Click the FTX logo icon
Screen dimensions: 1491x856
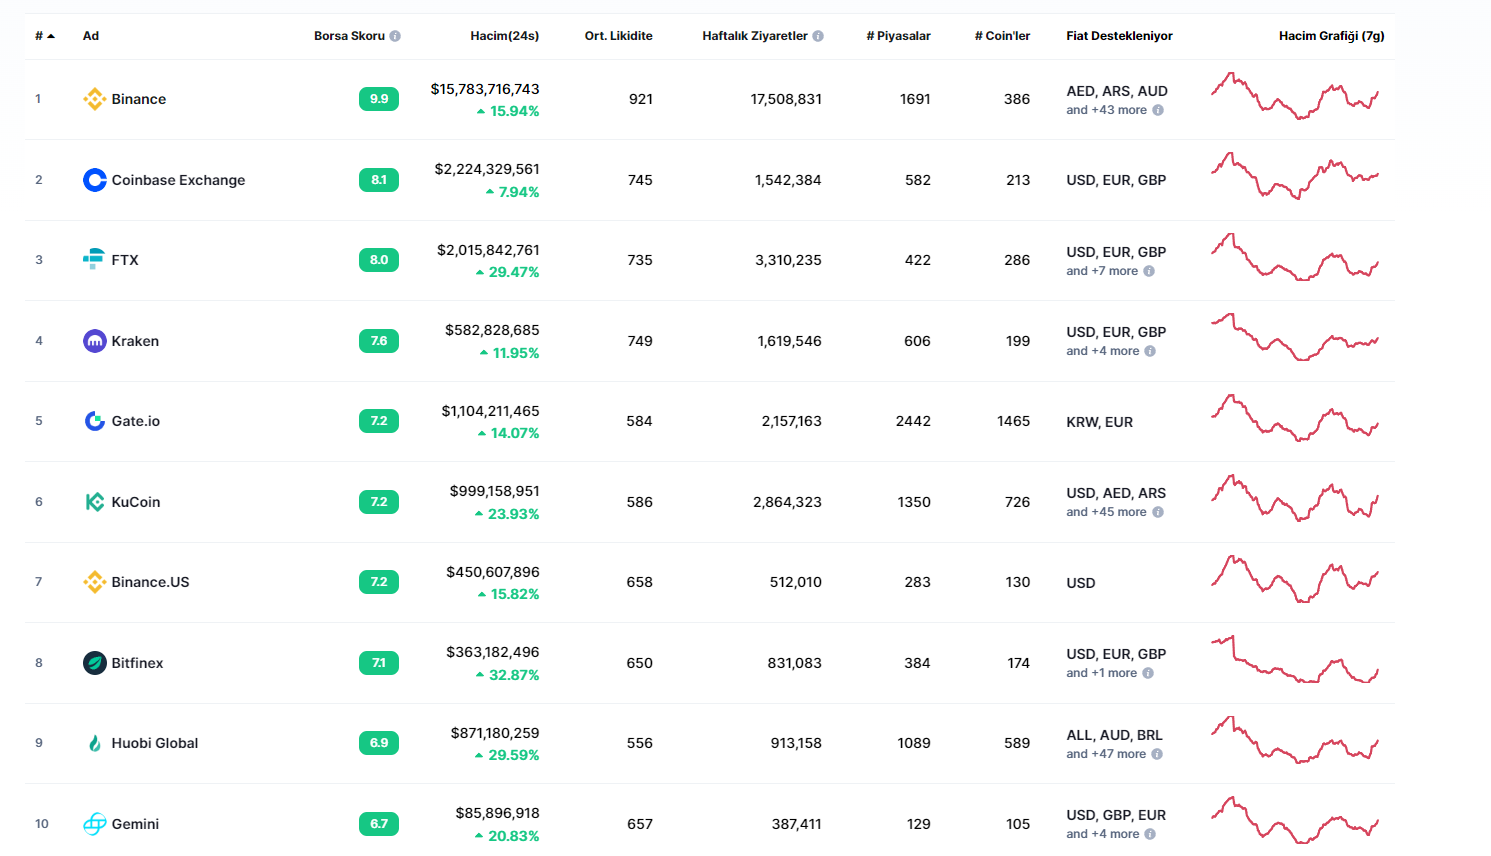pos(94,259)
